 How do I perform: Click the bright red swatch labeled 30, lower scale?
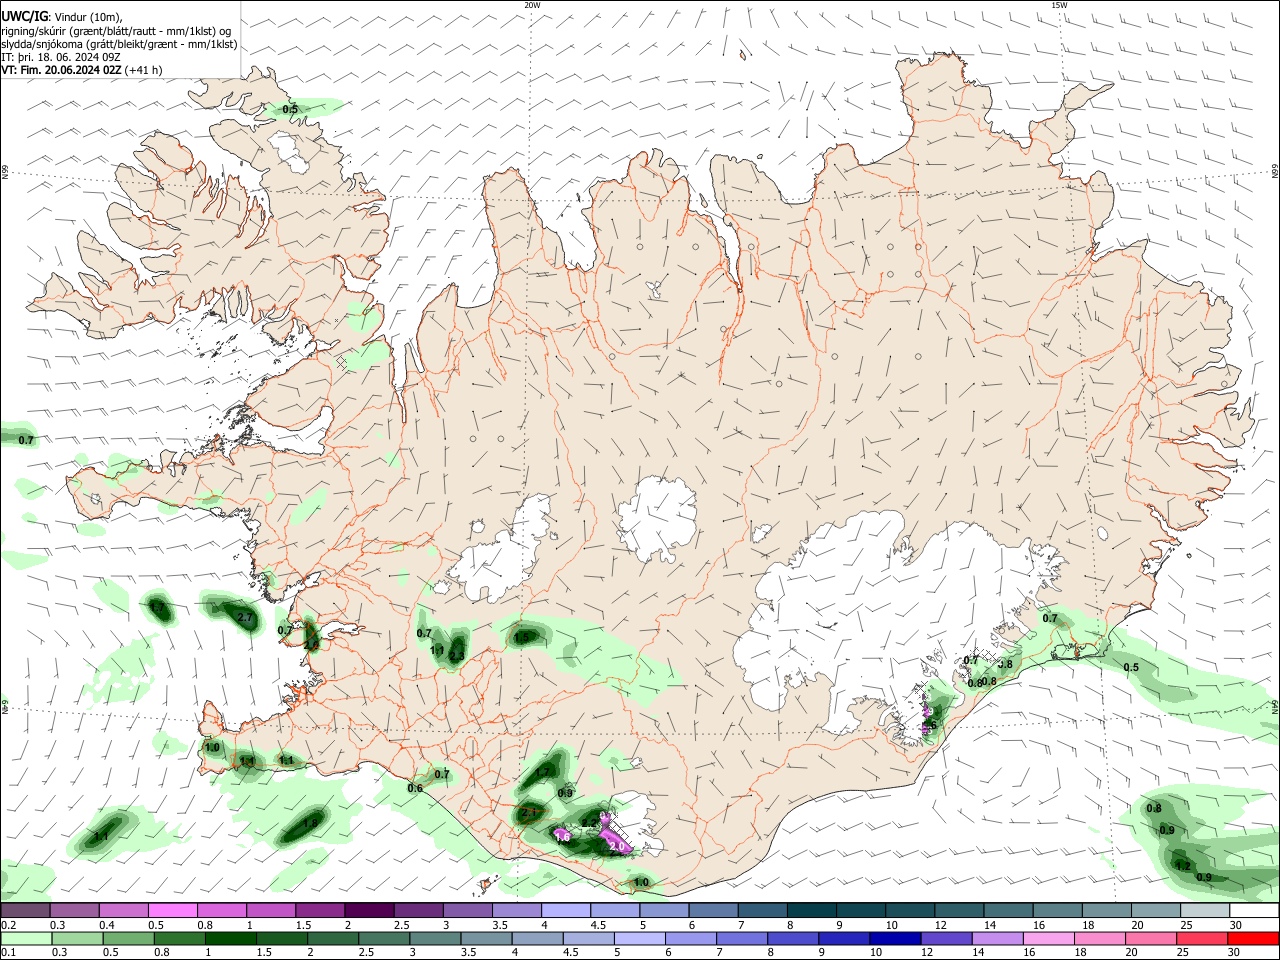(x=1255, y=938)
